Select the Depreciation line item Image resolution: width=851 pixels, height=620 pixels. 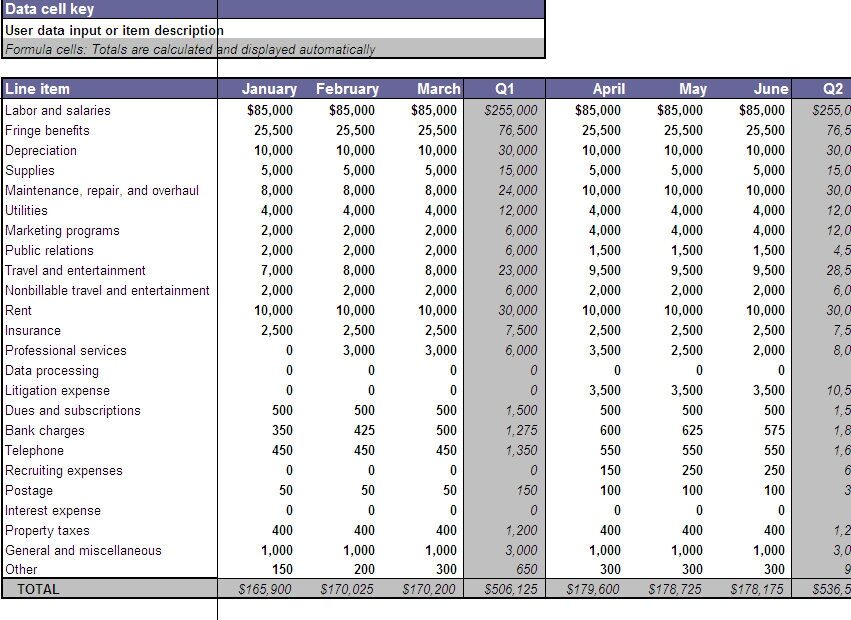point(42,150)
